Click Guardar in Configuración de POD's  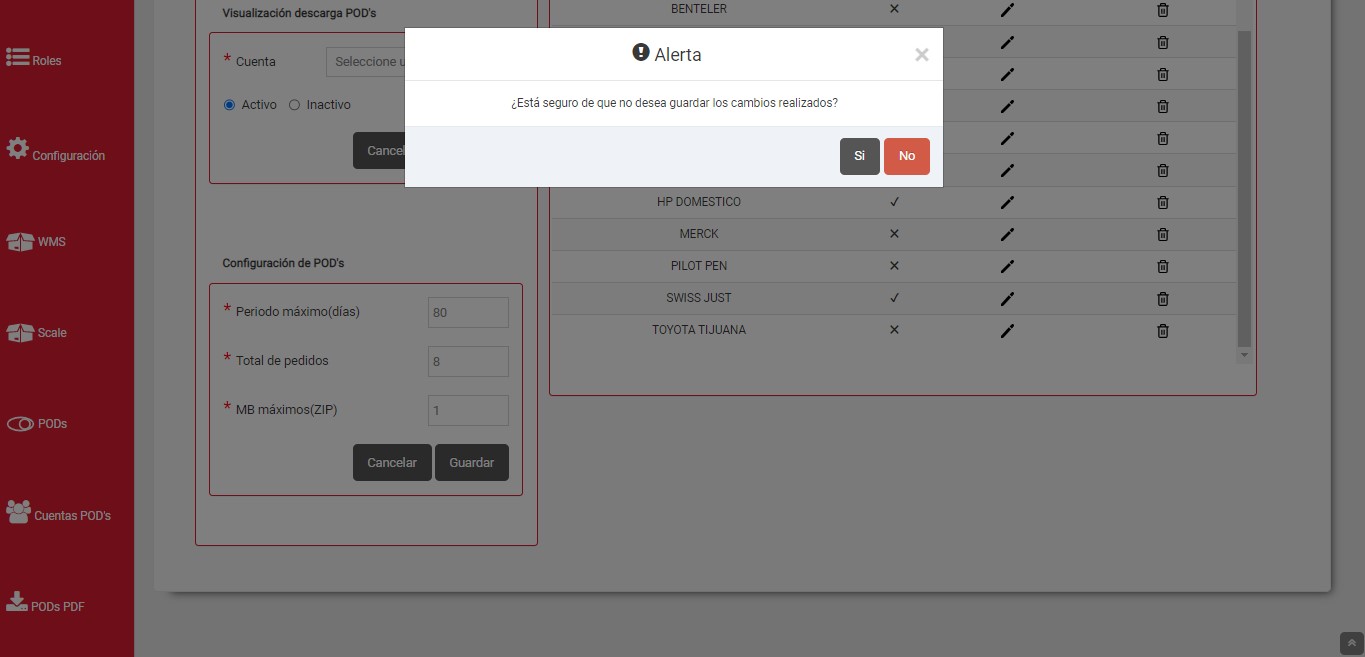pos(471,463)
